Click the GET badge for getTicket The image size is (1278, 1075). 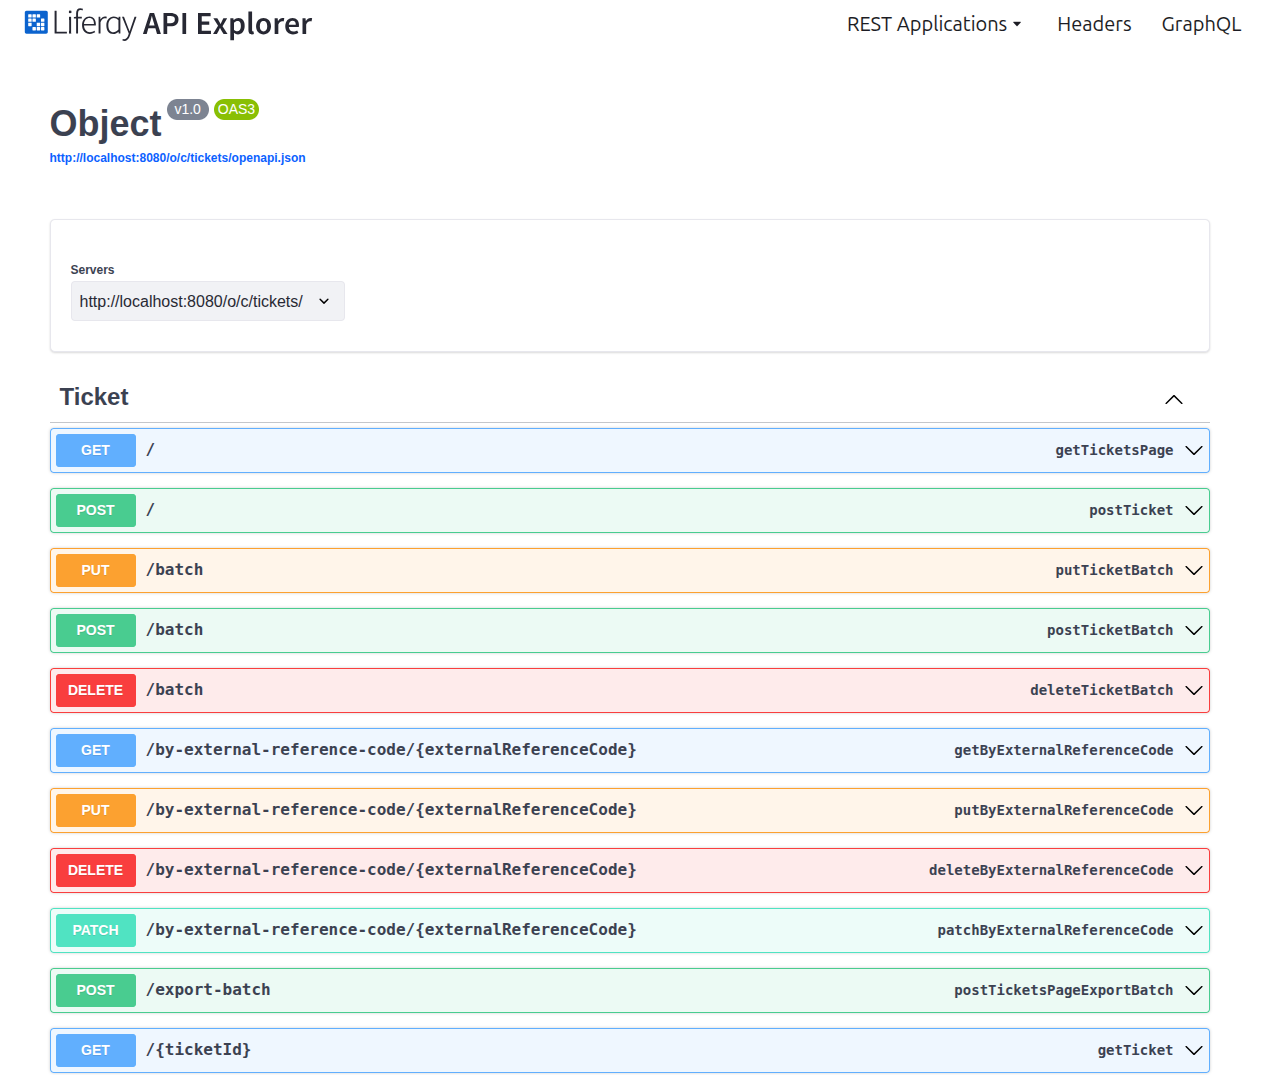point(96,1050)
